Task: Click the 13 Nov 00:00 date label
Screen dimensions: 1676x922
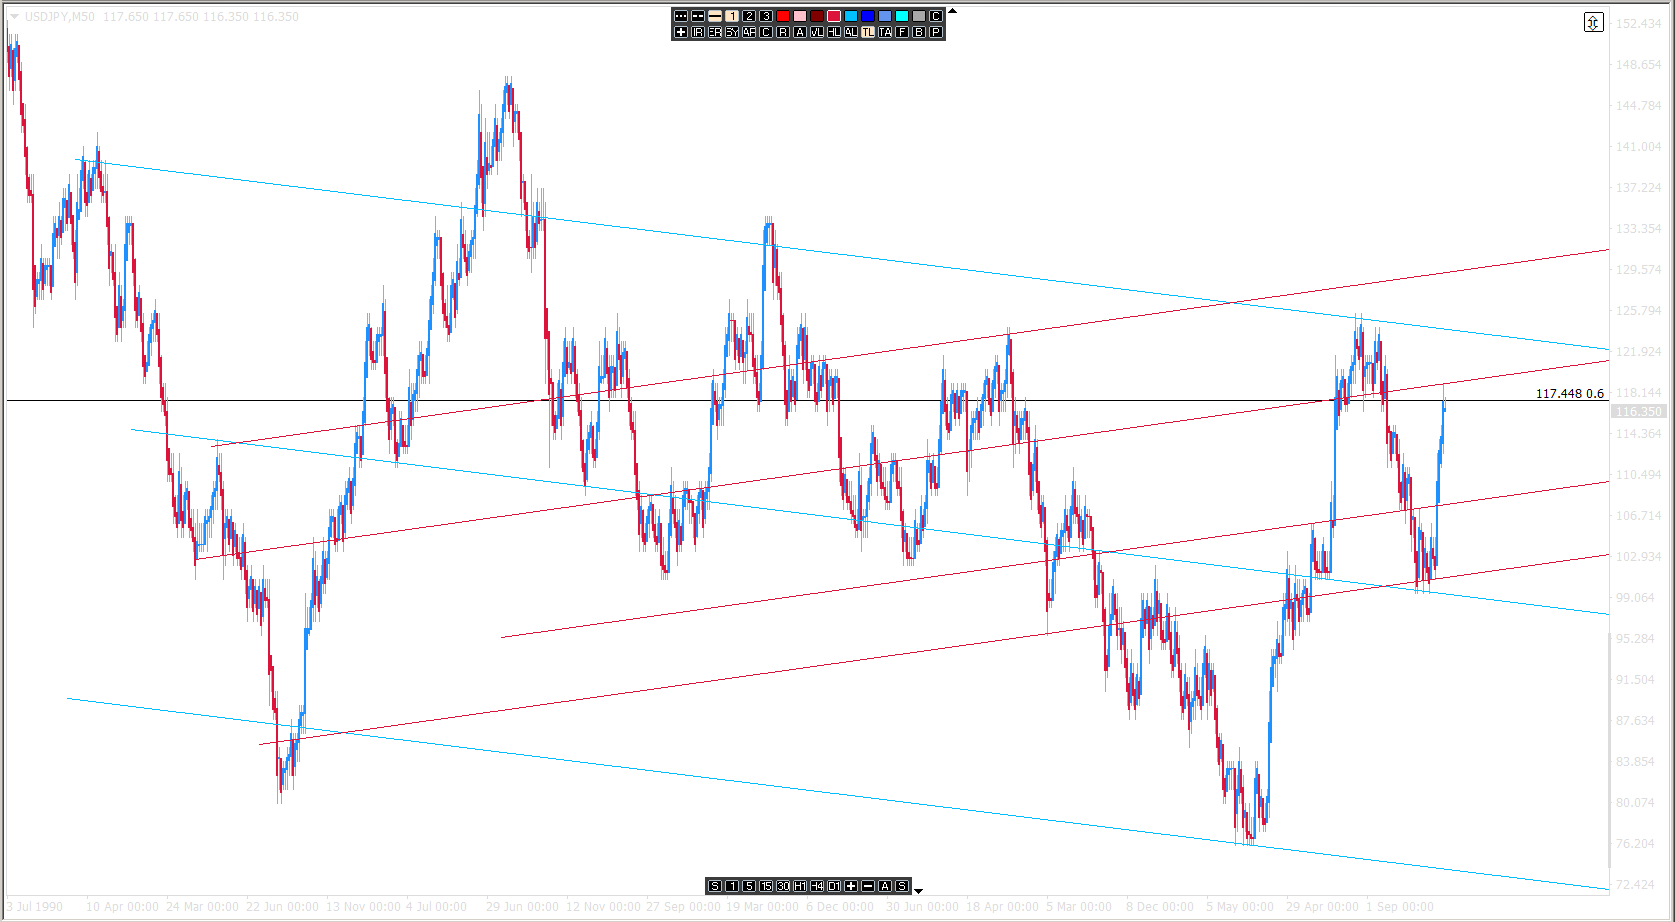Action: click(363, 907)
